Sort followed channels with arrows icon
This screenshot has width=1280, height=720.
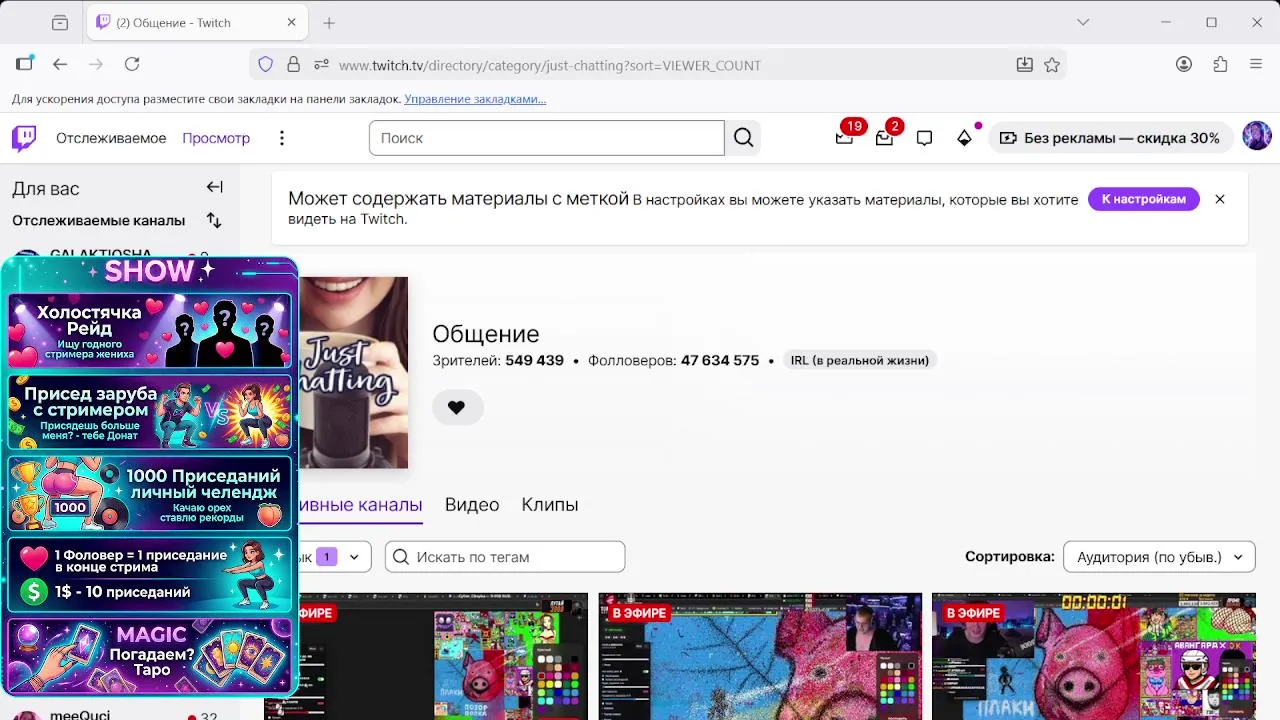[214, 220]
